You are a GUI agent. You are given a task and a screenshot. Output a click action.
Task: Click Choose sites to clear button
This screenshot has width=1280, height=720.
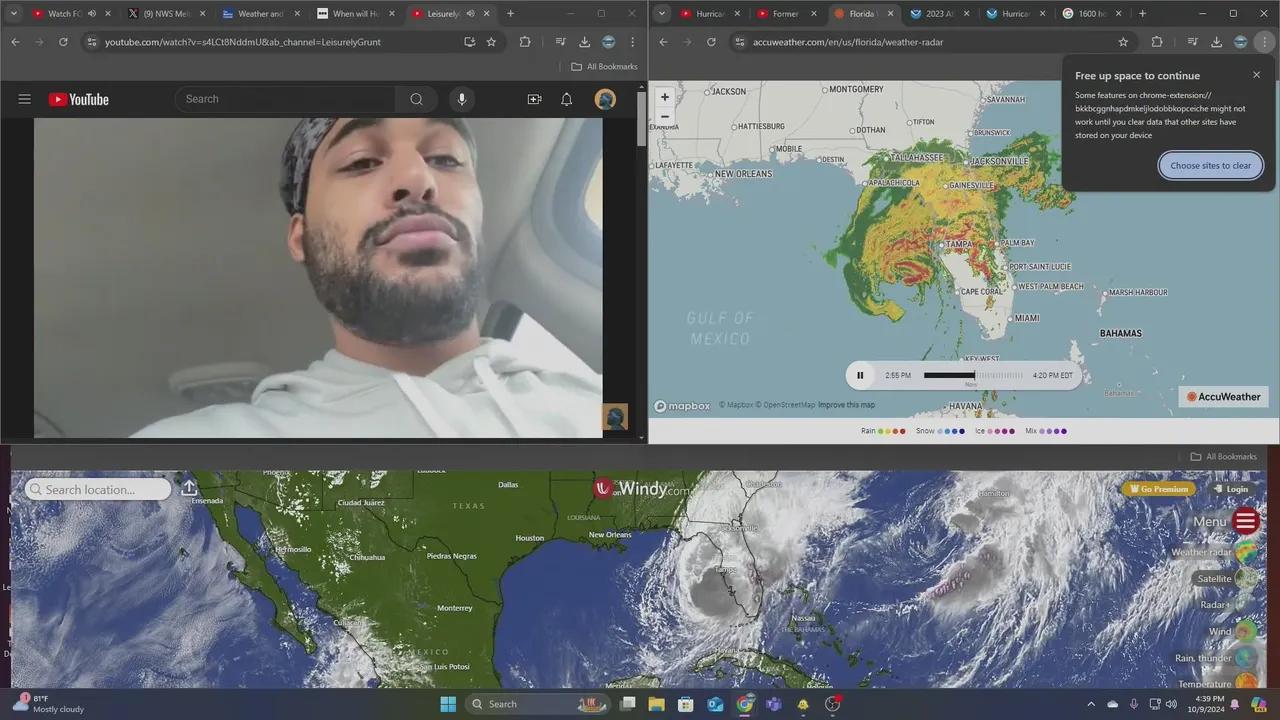click(x=1210, y=166)
